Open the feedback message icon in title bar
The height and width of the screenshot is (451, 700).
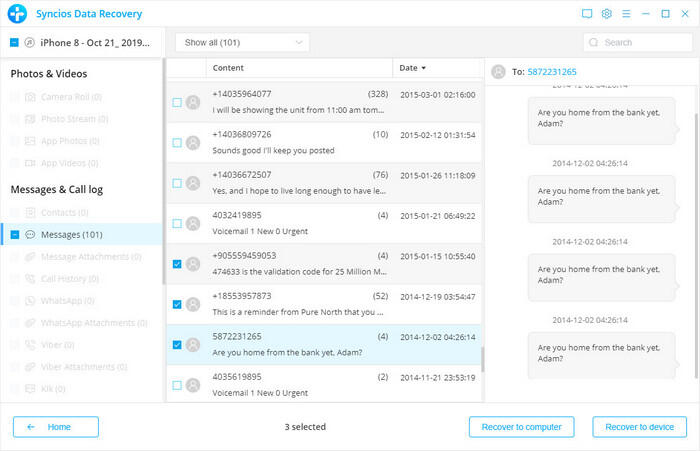click(587, 14)
